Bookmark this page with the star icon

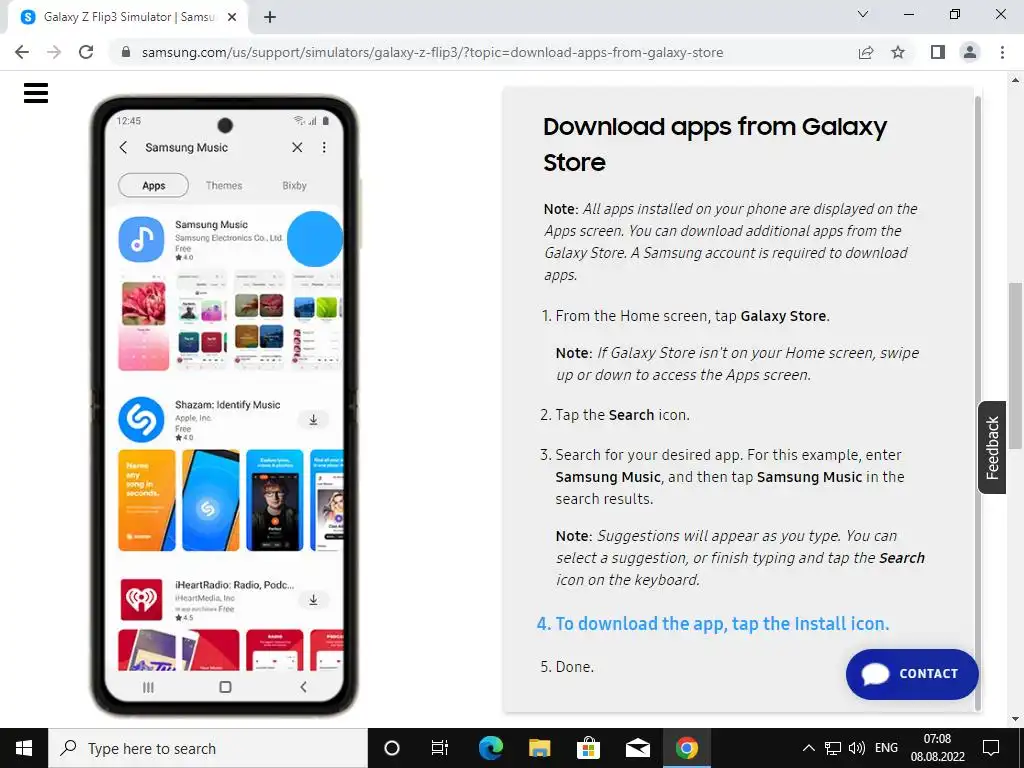click(x=898, y=52)
